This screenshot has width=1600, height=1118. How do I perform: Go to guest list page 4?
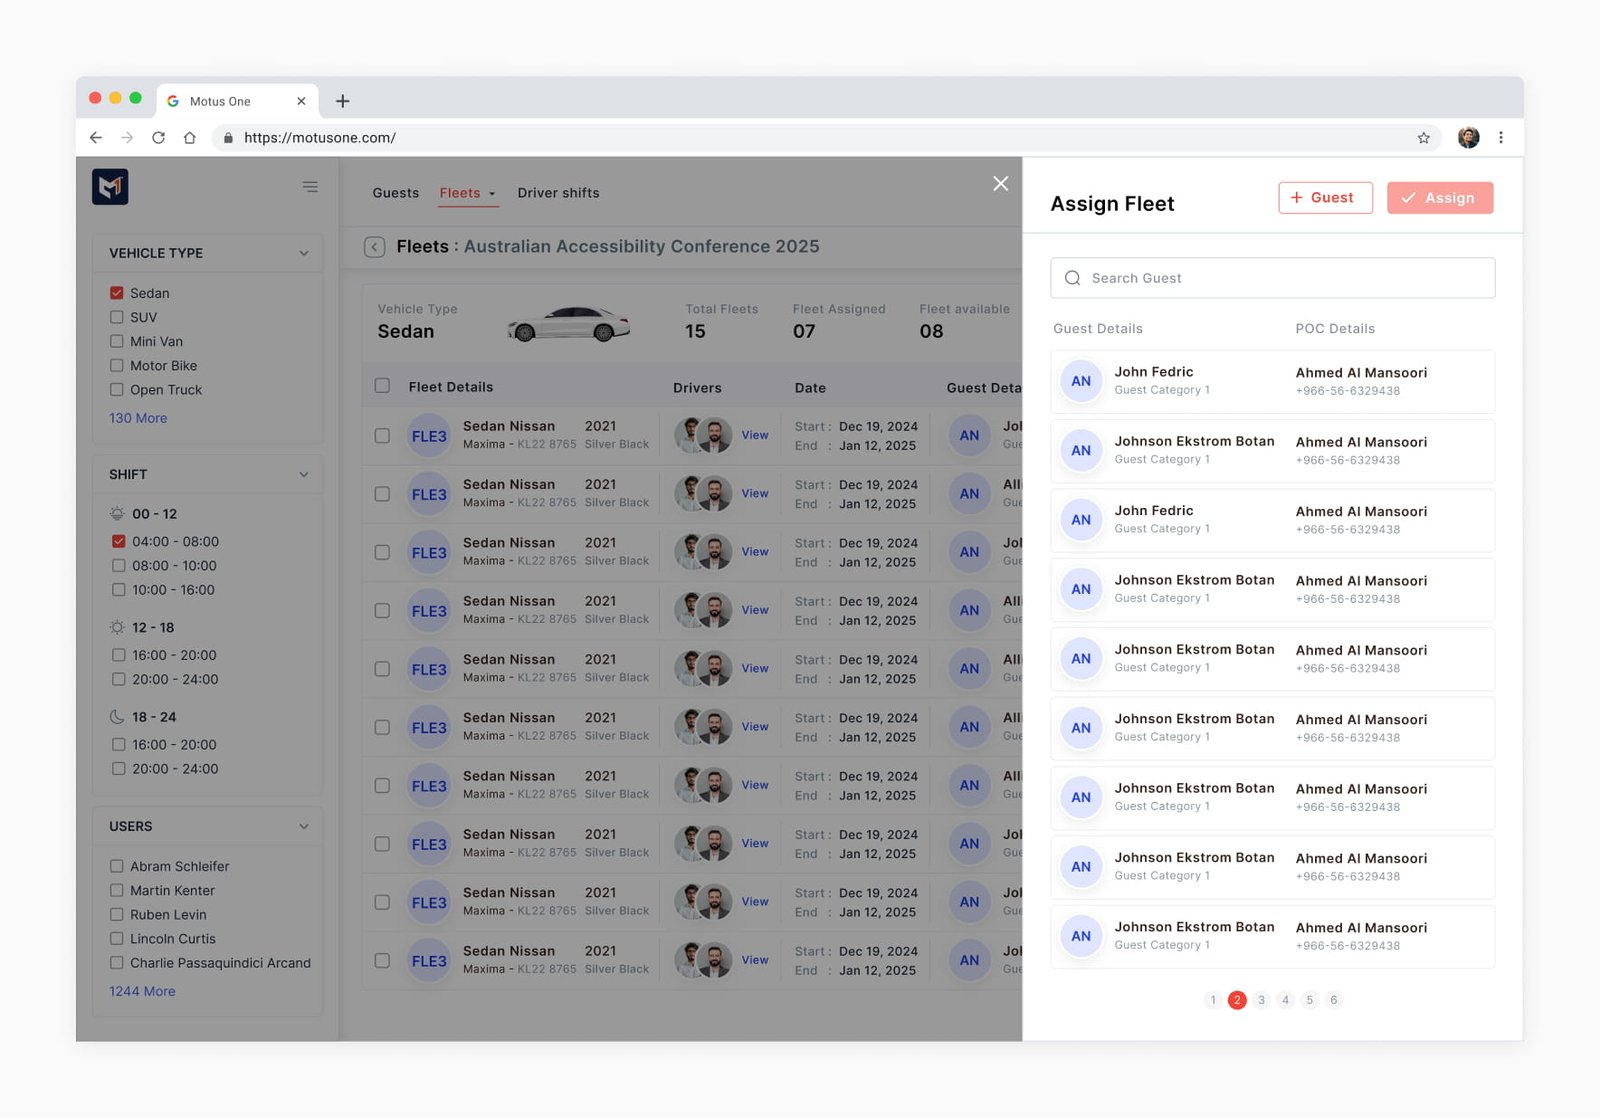coord(1285,1000)
